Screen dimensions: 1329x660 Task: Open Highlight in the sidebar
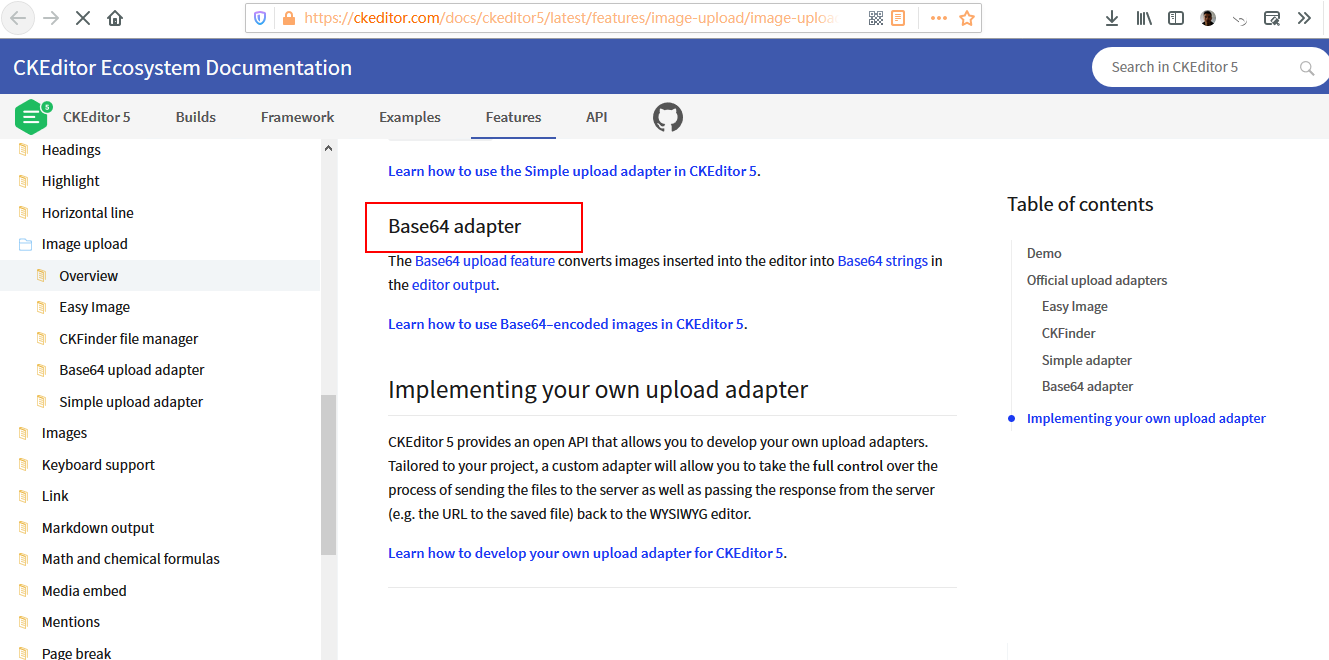pos(71,181)
